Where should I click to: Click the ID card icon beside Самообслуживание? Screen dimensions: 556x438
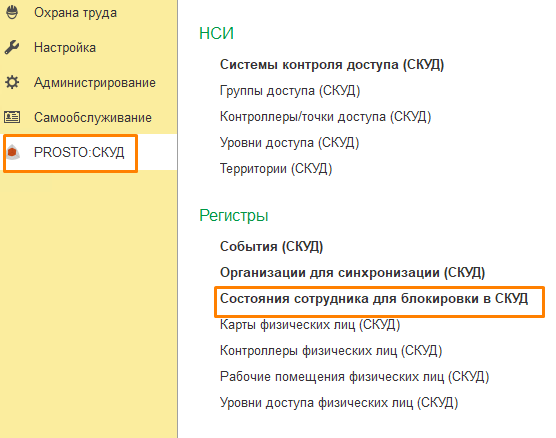click(x=12, y=117)
